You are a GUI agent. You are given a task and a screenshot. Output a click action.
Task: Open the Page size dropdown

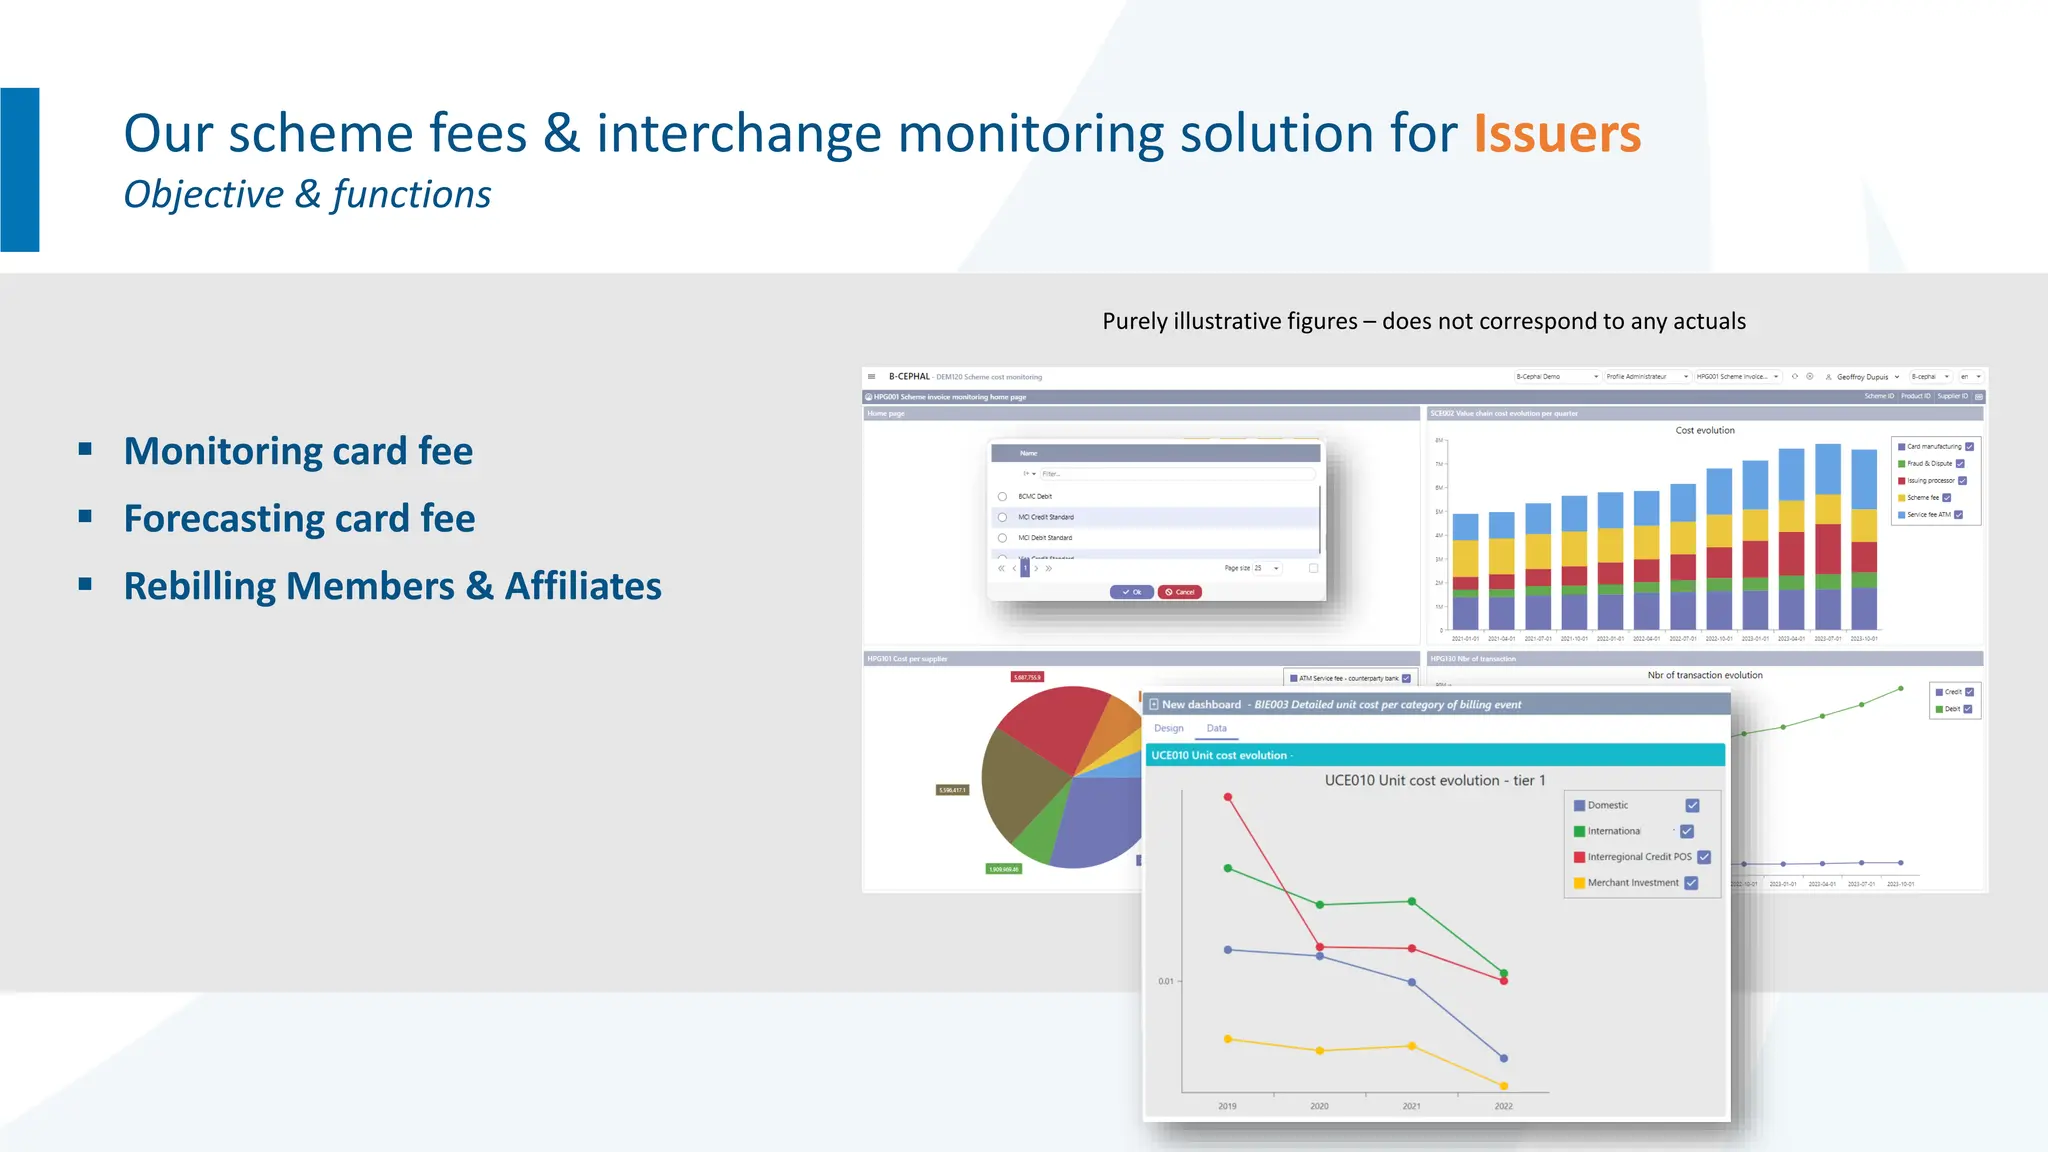click(1267, 568)
